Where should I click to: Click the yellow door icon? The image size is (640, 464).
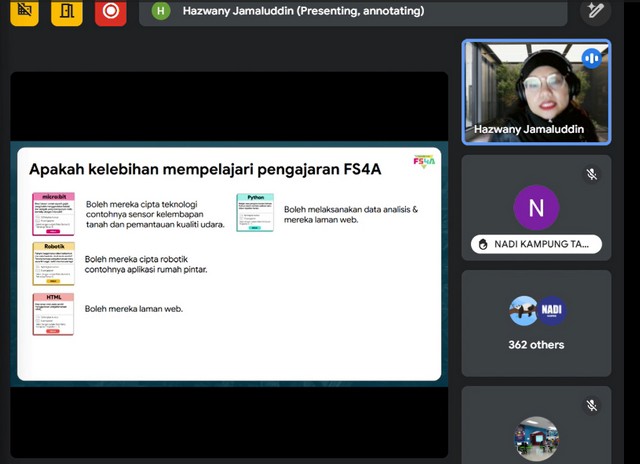tap(67, 11)
